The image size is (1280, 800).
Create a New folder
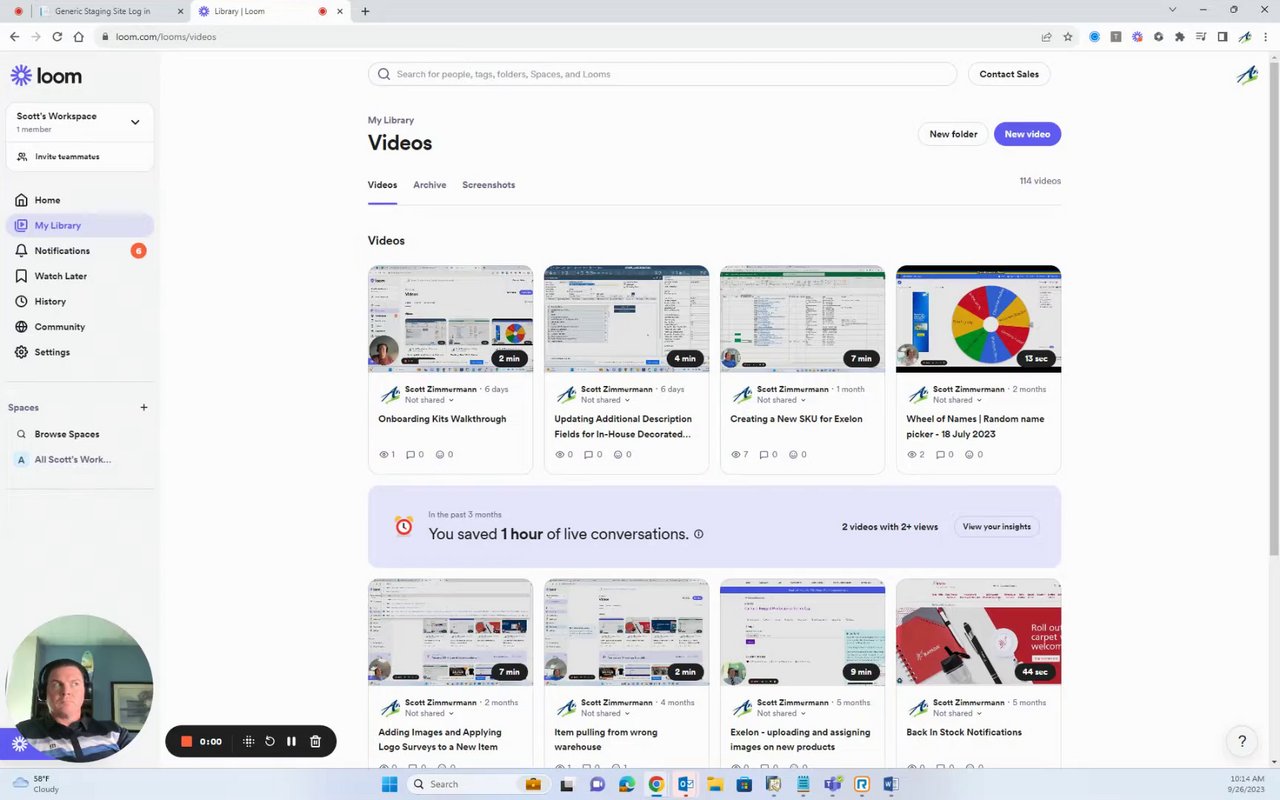pyautogui.click(x=953, y=134)
